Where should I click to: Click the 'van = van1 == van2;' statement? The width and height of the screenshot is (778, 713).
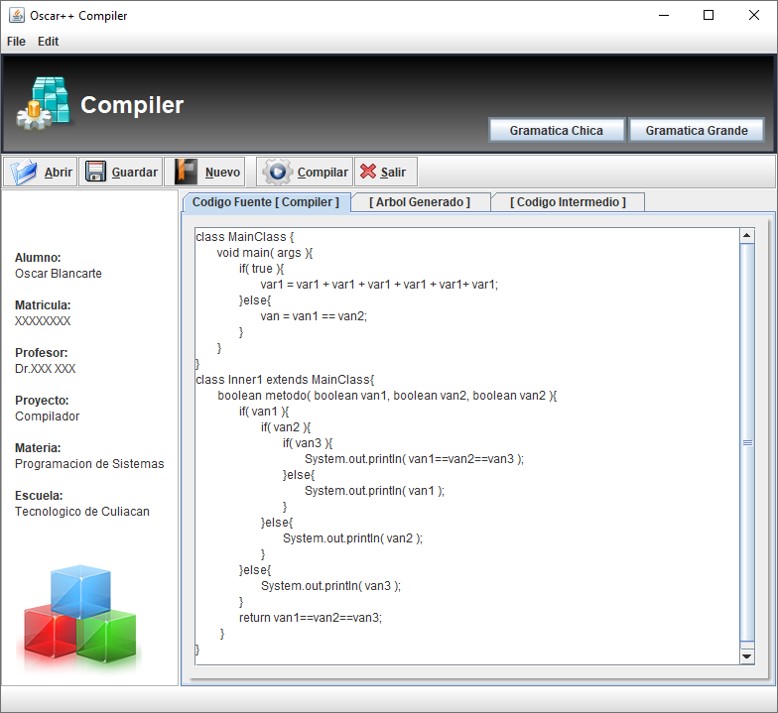(314, 316)
